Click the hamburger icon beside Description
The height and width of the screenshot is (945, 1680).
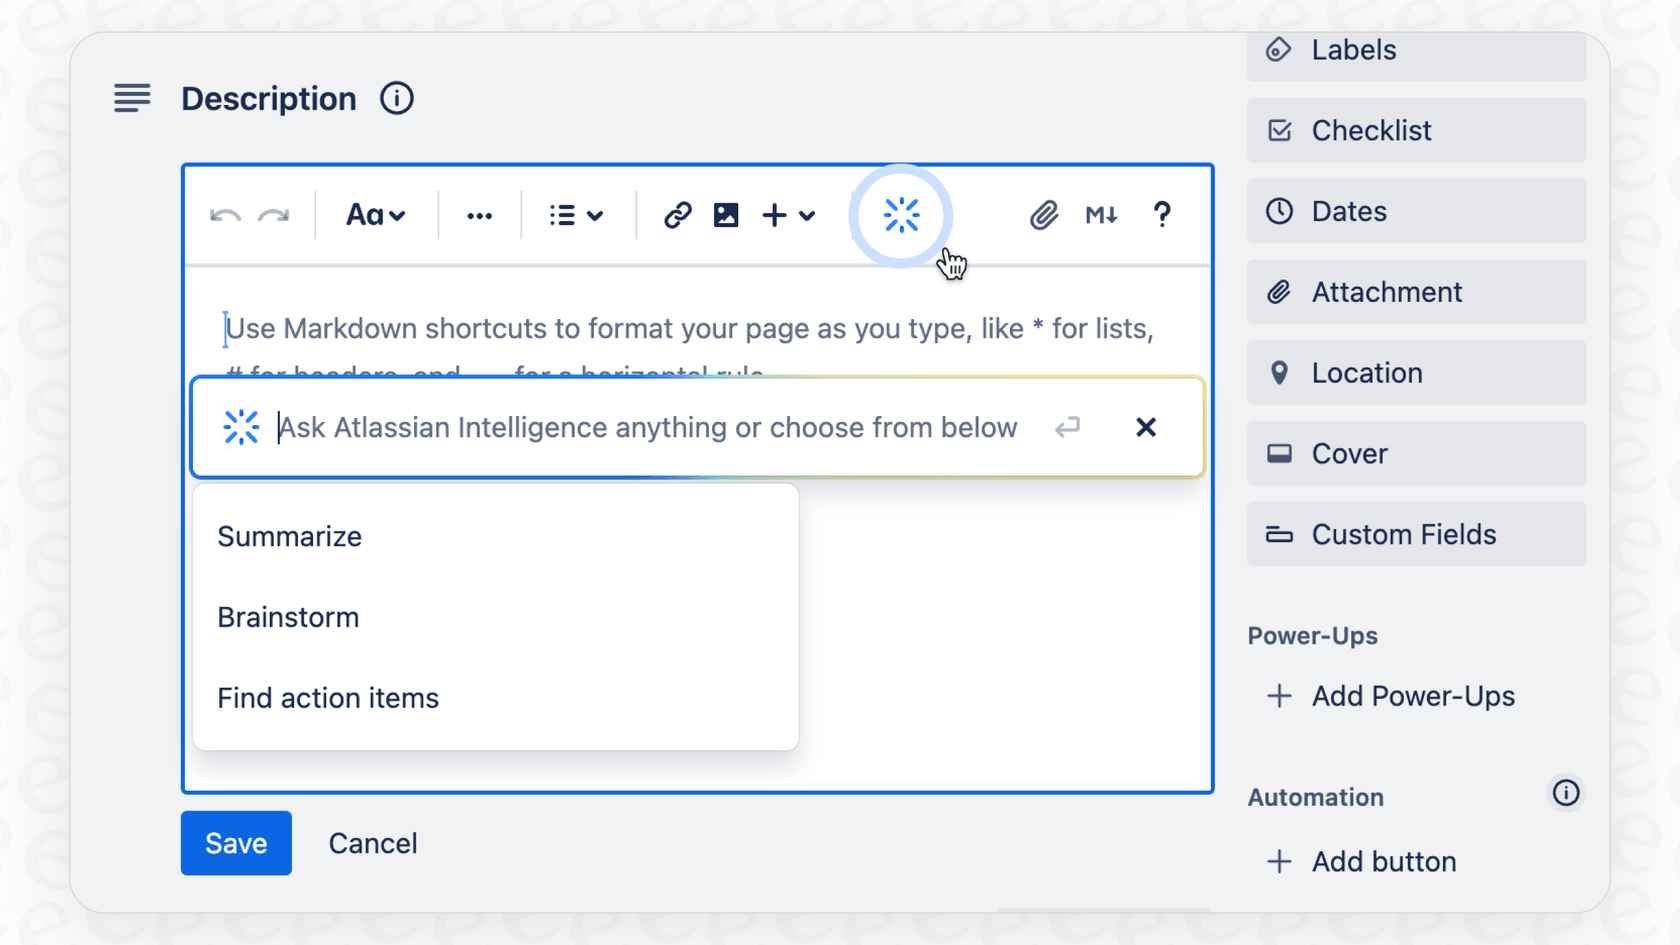click(132, 98)
